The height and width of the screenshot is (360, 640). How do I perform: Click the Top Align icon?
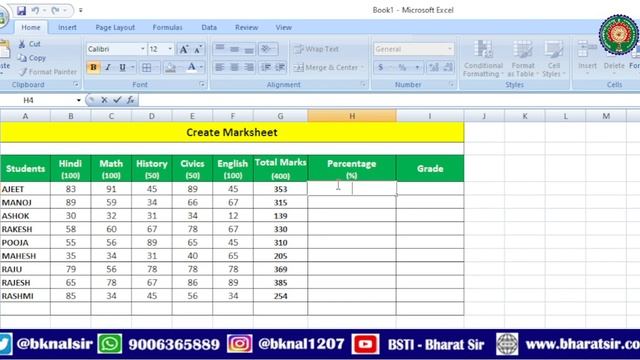(x=220, y=49)
